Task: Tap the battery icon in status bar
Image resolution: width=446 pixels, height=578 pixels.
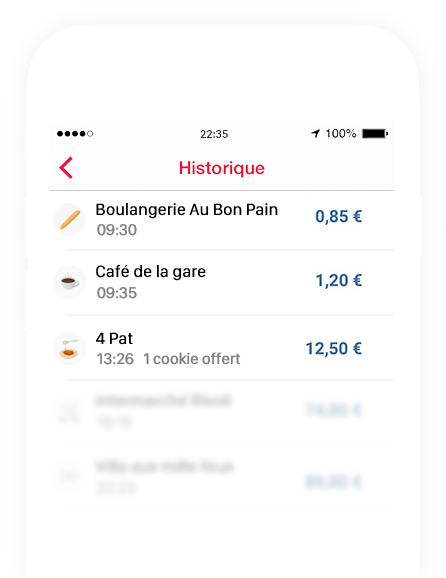Action: click(375, 133)
